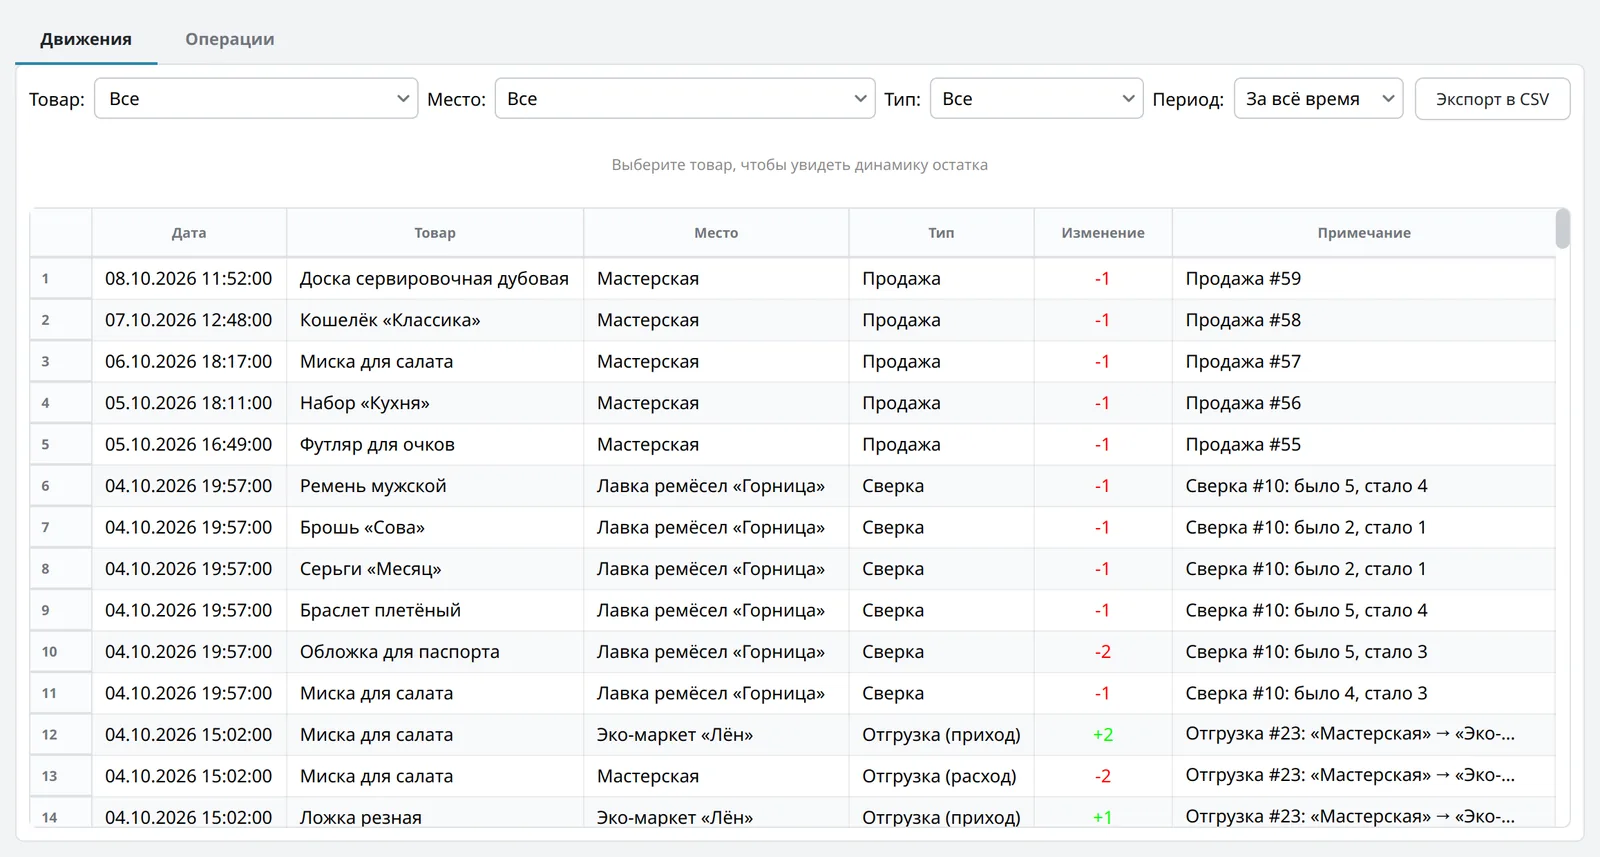Open the Место filter dropdown

coord(685,99)
